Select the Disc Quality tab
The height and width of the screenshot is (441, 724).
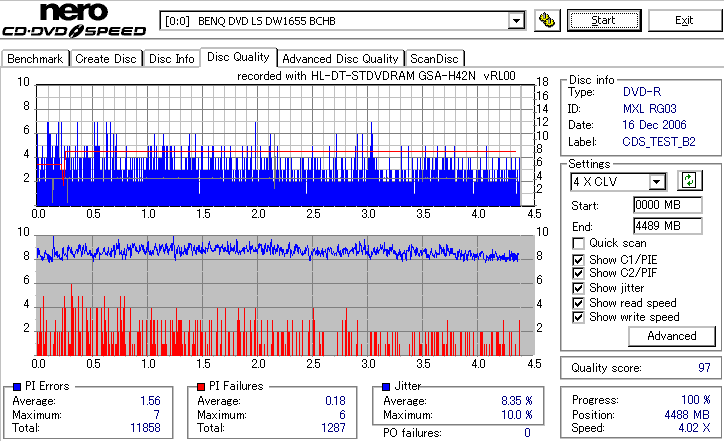tap(238, 57)
